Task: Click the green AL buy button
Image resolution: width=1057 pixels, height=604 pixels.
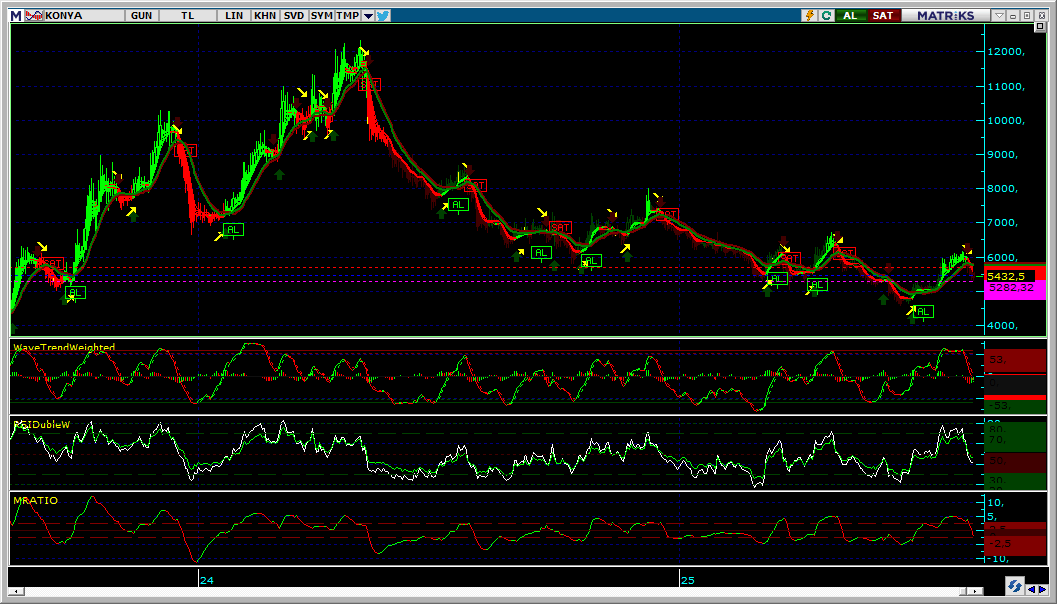Action: point(851,15)
